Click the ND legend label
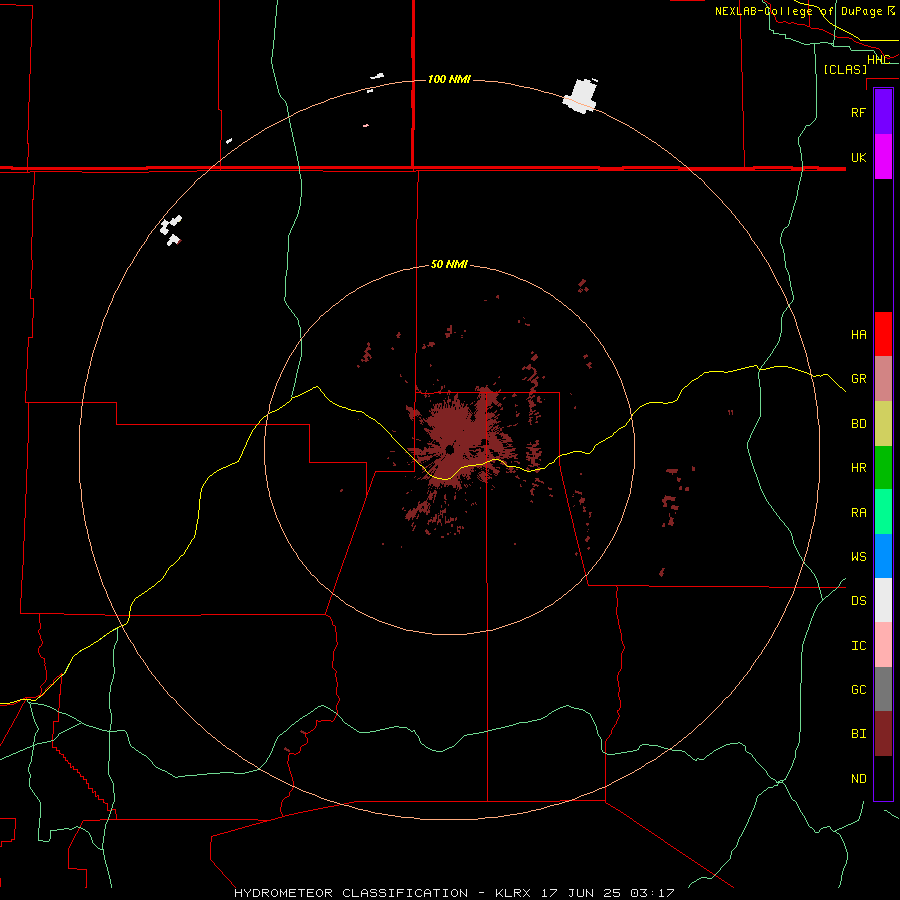 pos(858,779)
